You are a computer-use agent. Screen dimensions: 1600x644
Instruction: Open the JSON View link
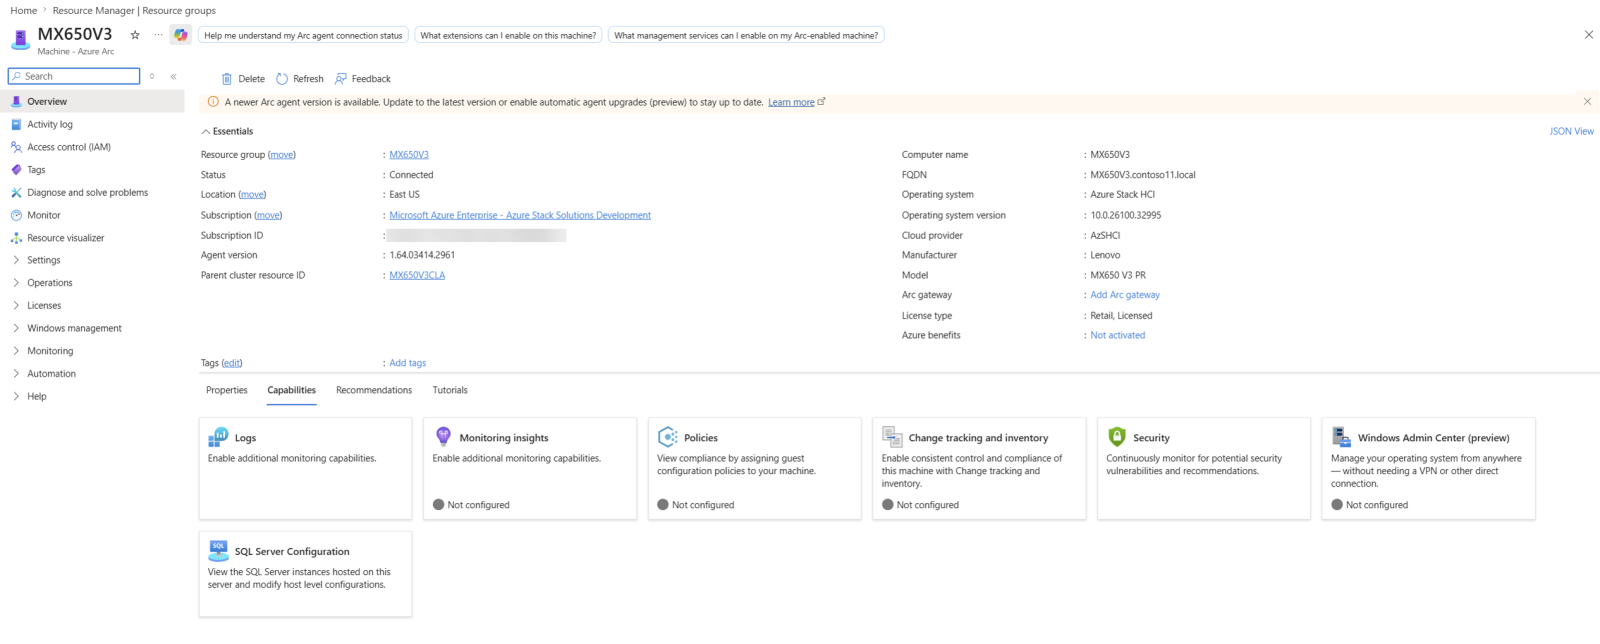tap(1571, 131)
